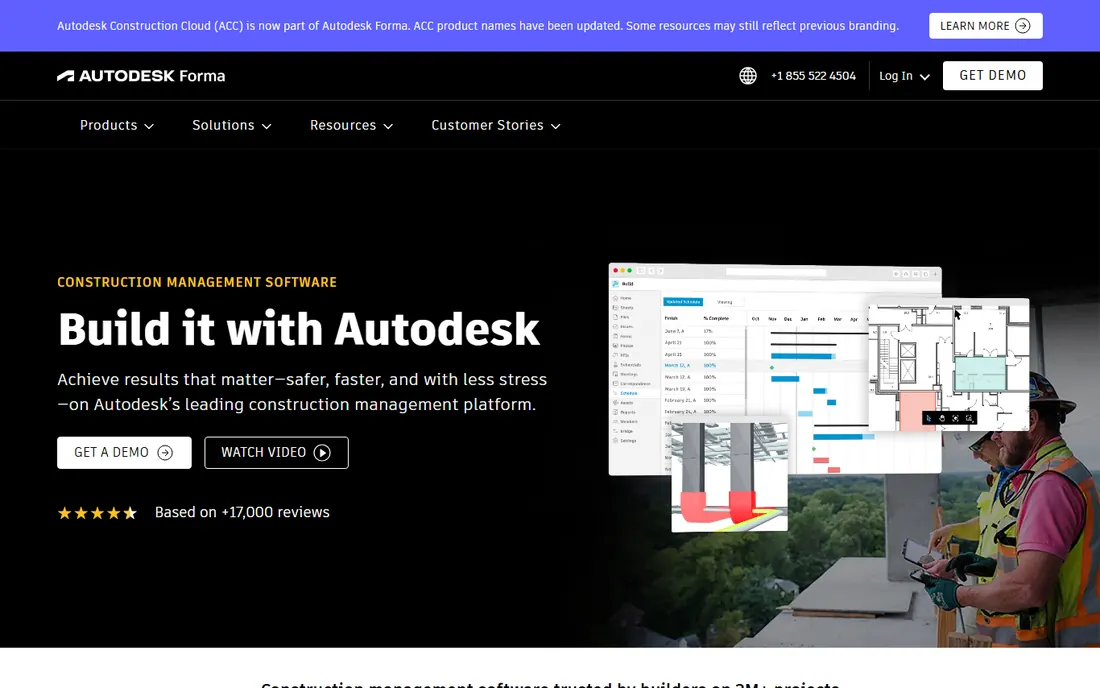Click the 'Build it with Autodesk' heading
1100x688 pixels.
299,330
